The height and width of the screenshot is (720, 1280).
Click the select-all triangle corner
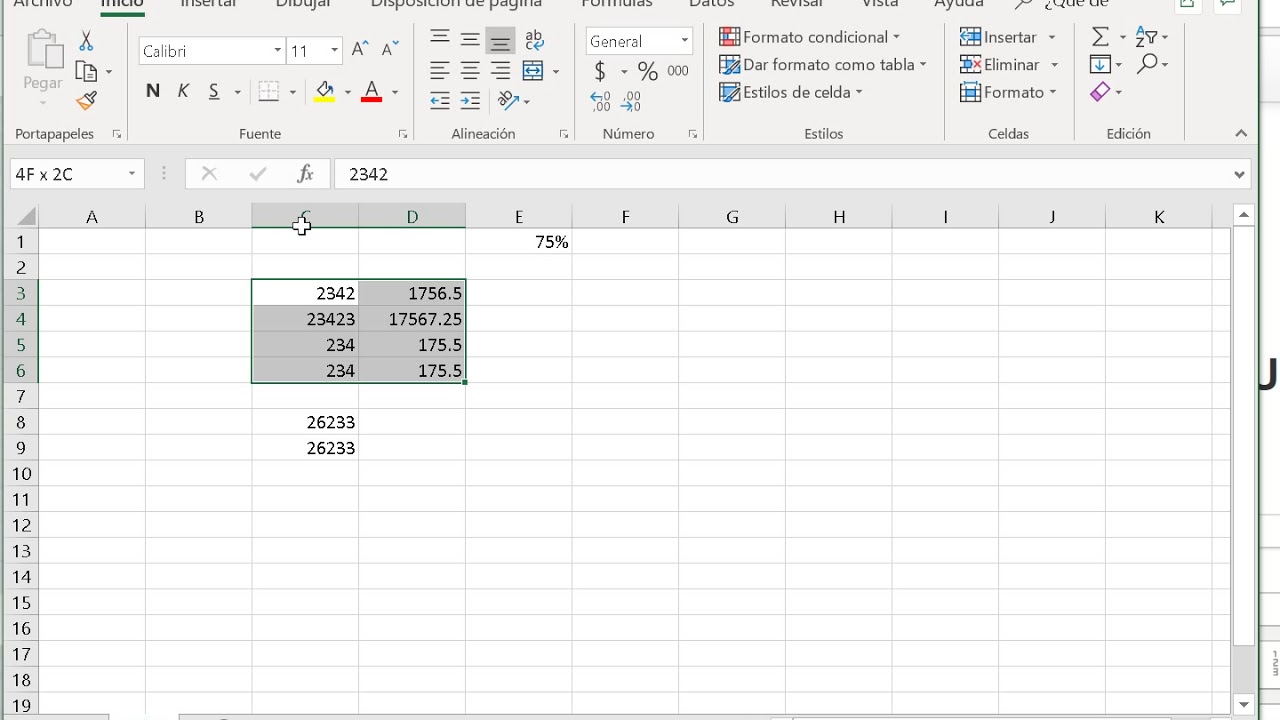tap(25, 217)
